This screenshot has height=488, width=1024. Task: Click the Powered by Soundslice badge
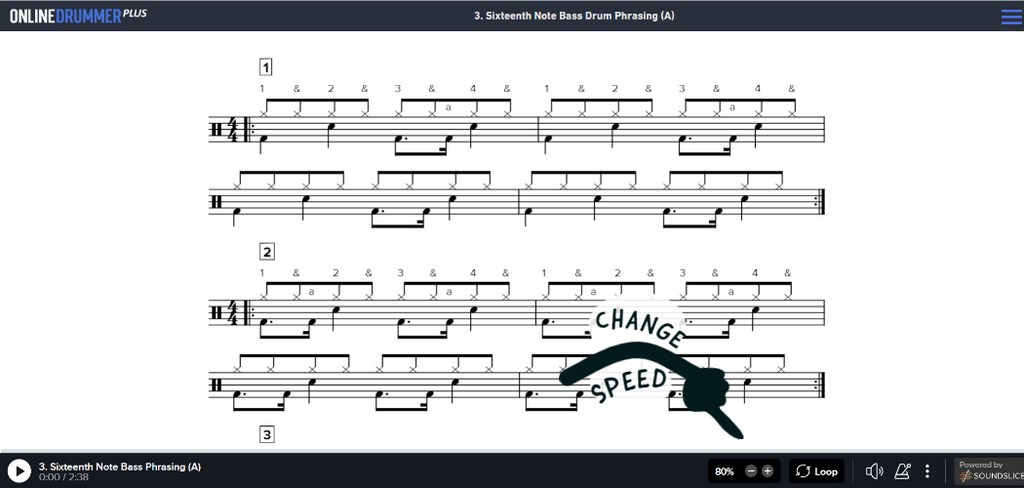(989, 471)
